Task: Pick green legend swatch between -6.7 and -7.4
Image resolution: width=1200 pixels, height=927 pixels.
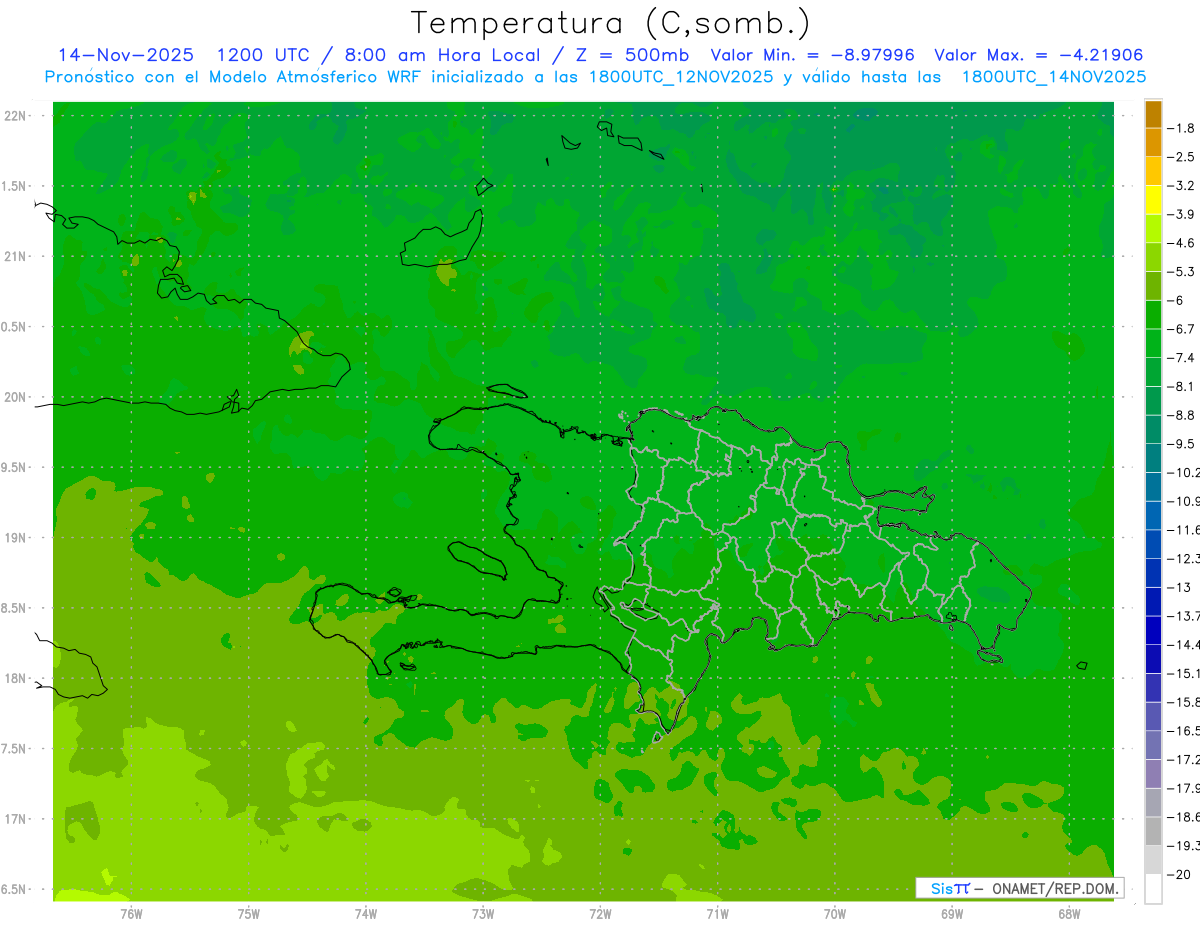Action: (x=1153, y=343)
